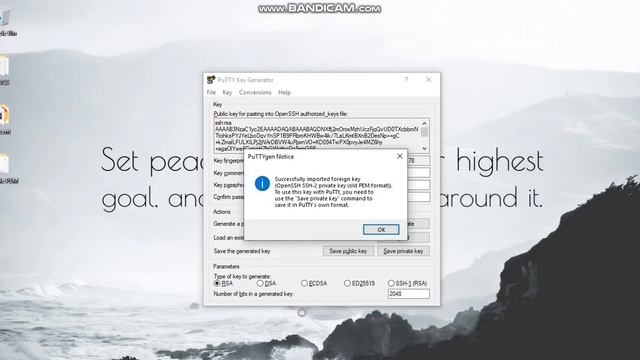Click the 'Save the generated key' label
Image resolution: width=640 pixels, height=360 pixels.
[x=242, y=251]
